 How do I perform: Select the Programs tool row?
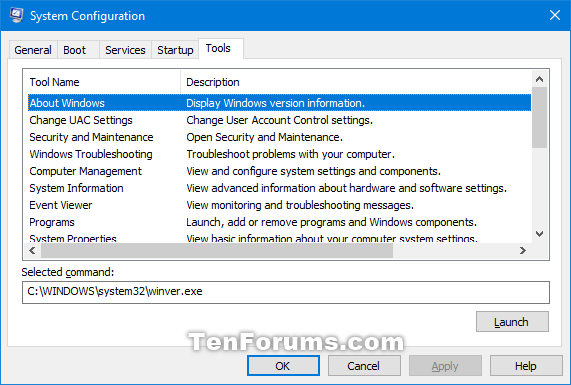pos(279,222)
